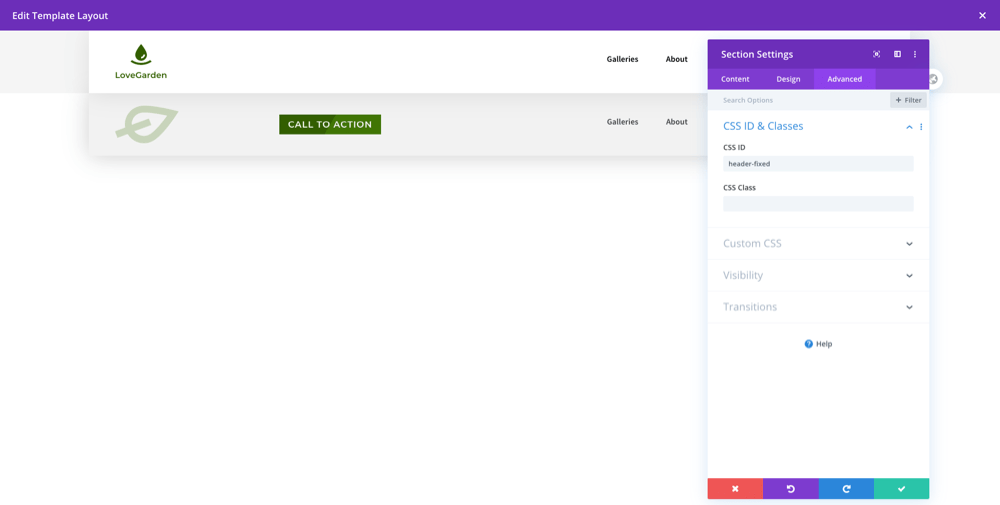Screen dimensions: 1000x505
Task: Click the round icon behind Section Settings panel
Action: tap(934, 79)
